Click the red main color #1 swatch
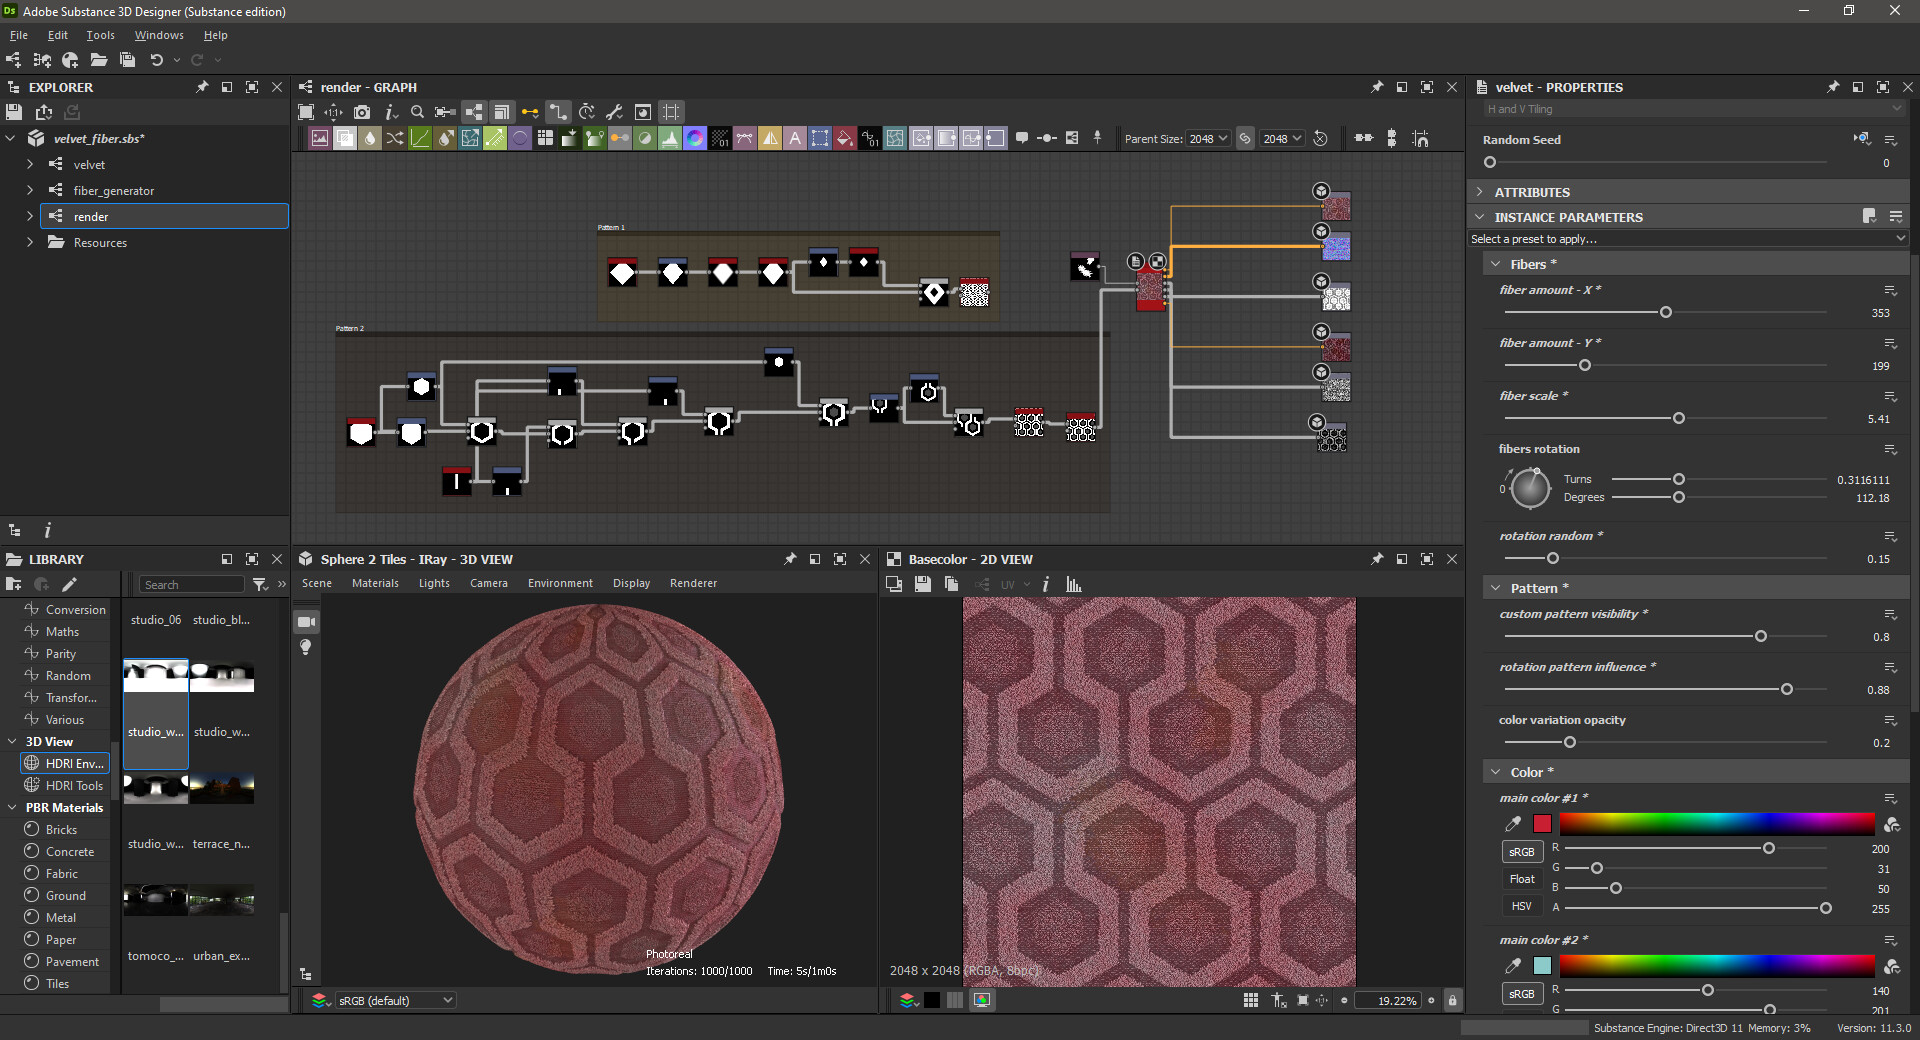This screenshot has height=1040, width=1920. click(1543, 824)
